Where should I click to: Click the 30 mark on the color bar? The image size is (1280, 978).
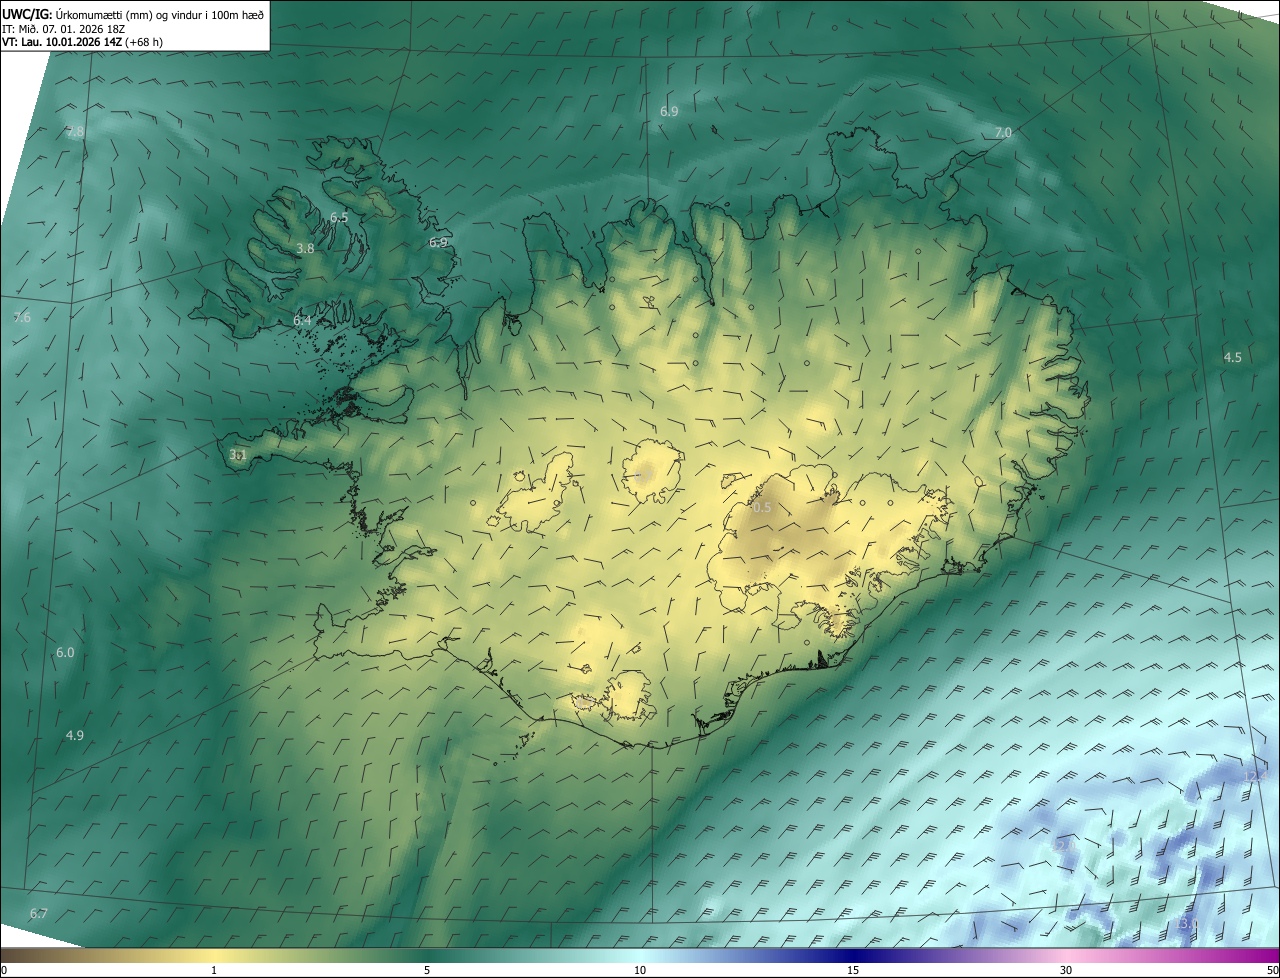point(1066,970)
